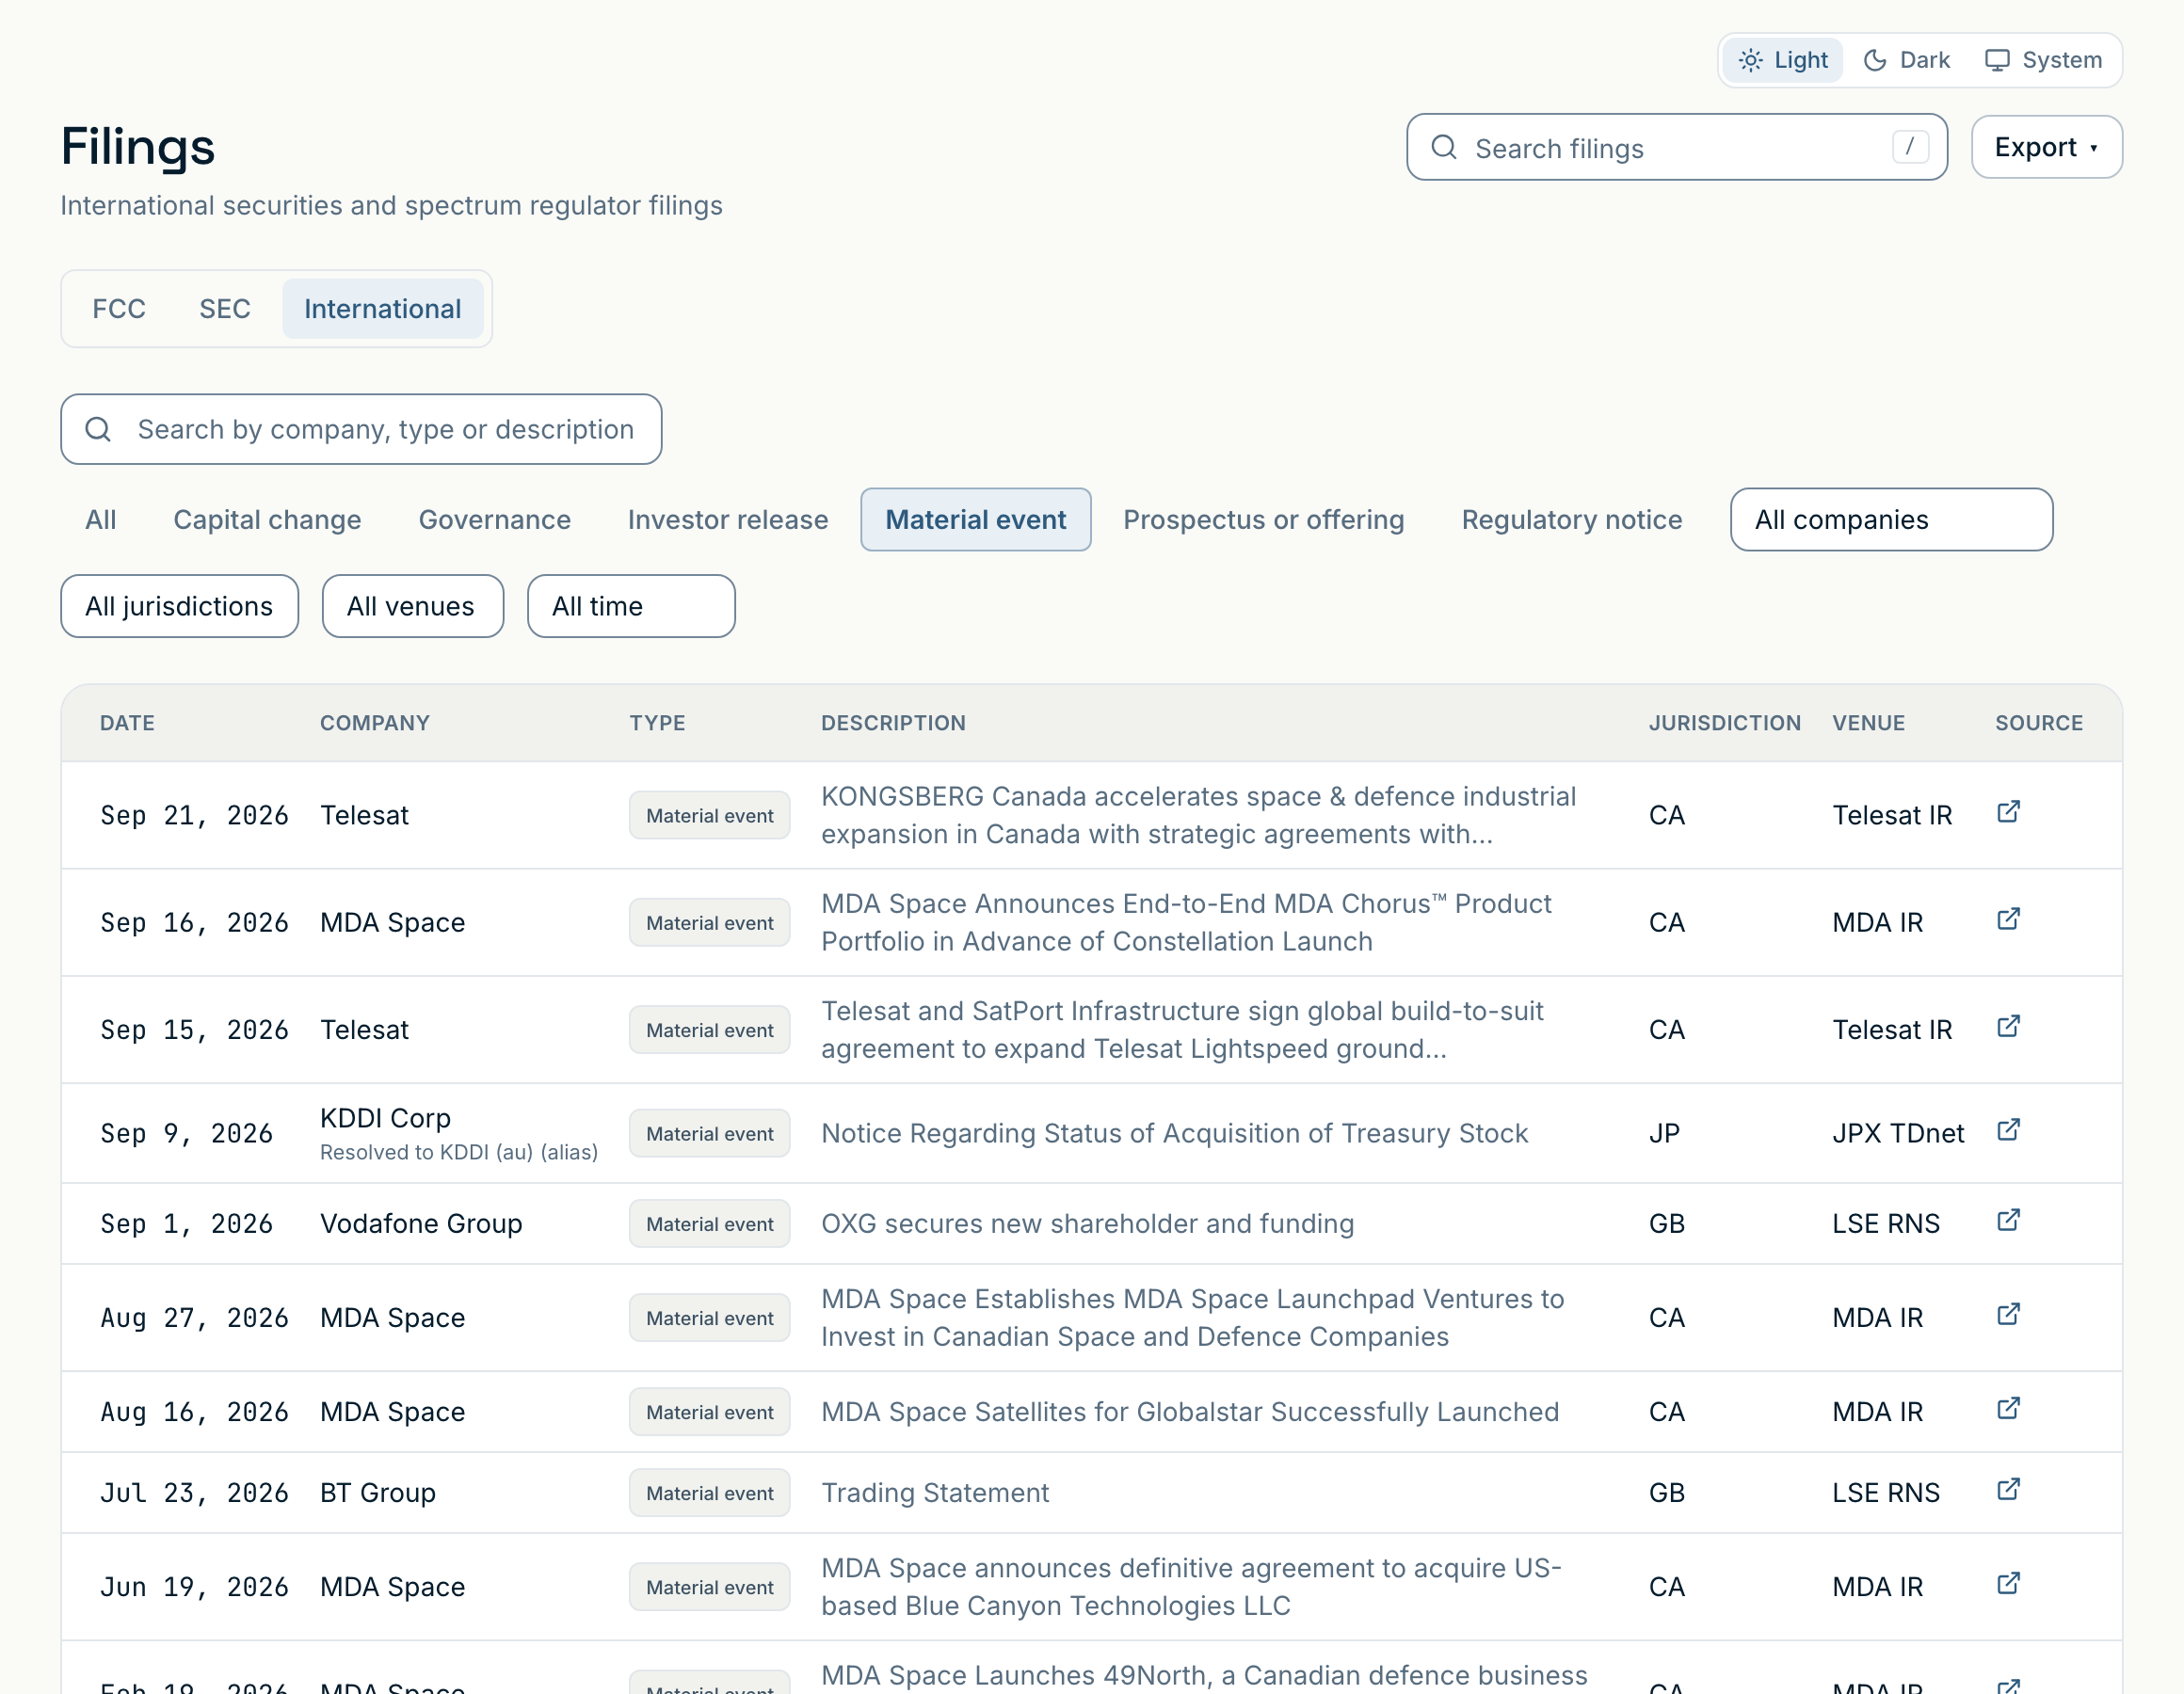Open All jurisdictions dropdown
2184x1694 pixels.
180,606
